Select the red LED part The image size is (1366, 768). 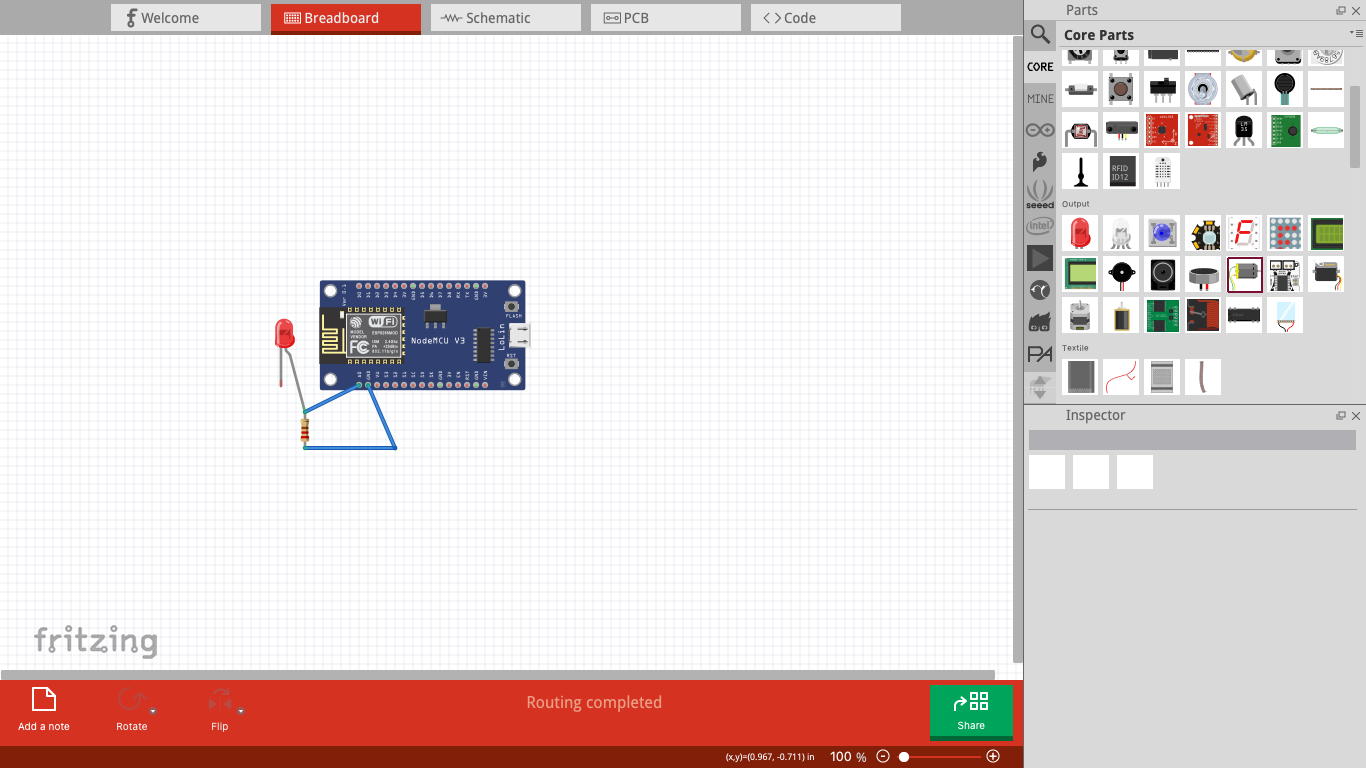1080,233
